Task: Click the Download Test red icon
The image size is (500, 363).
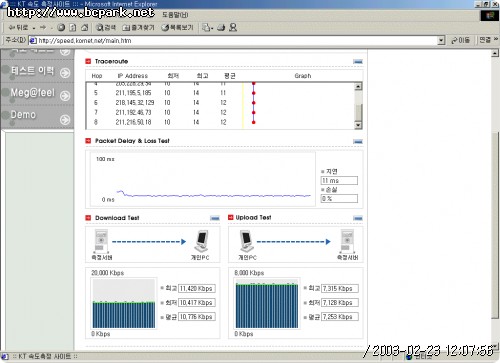Action: click(88, 218)
